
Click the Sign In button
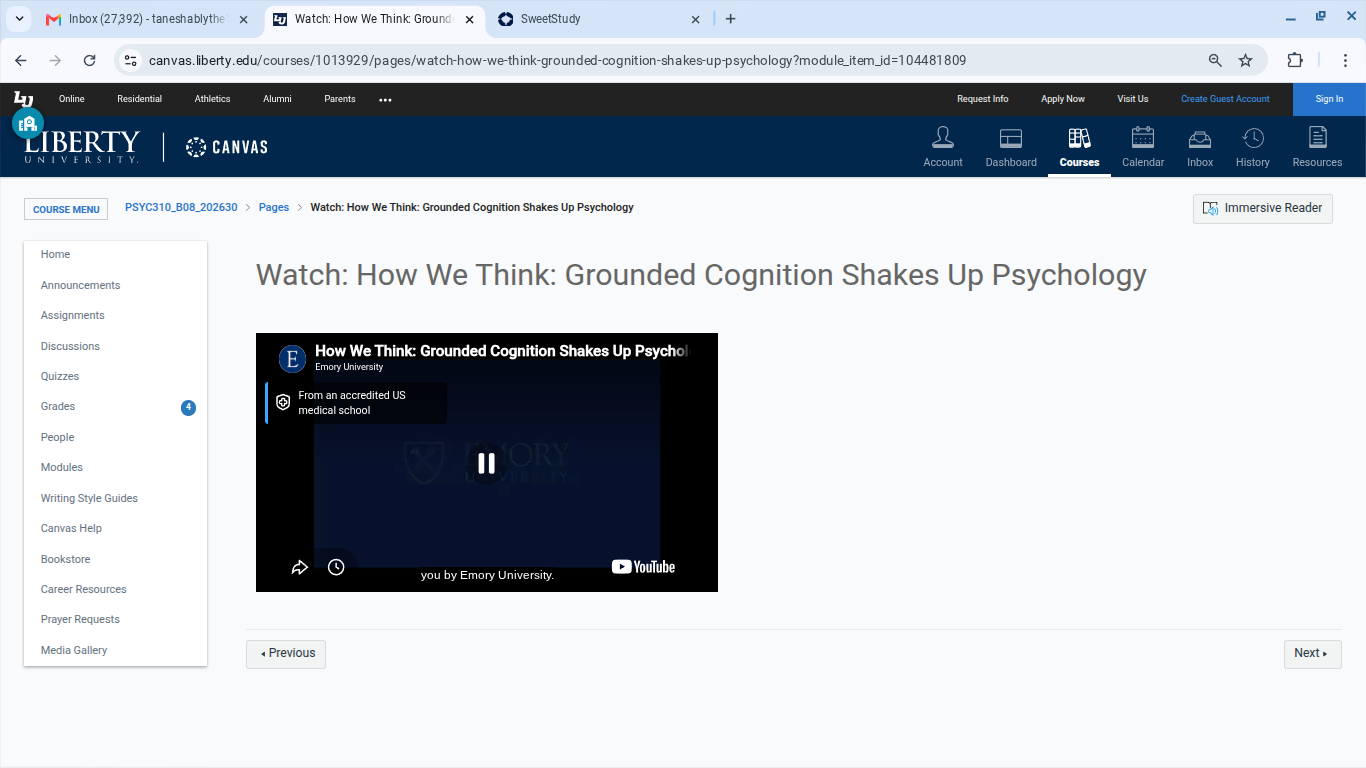coord(1329,99)
